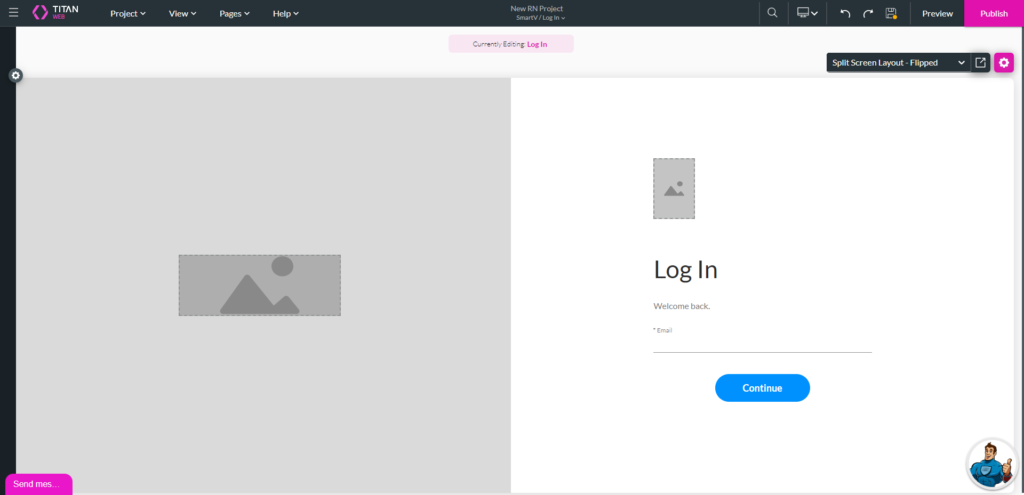
Task: Click the Email input field
Action: tap(762, 343)
